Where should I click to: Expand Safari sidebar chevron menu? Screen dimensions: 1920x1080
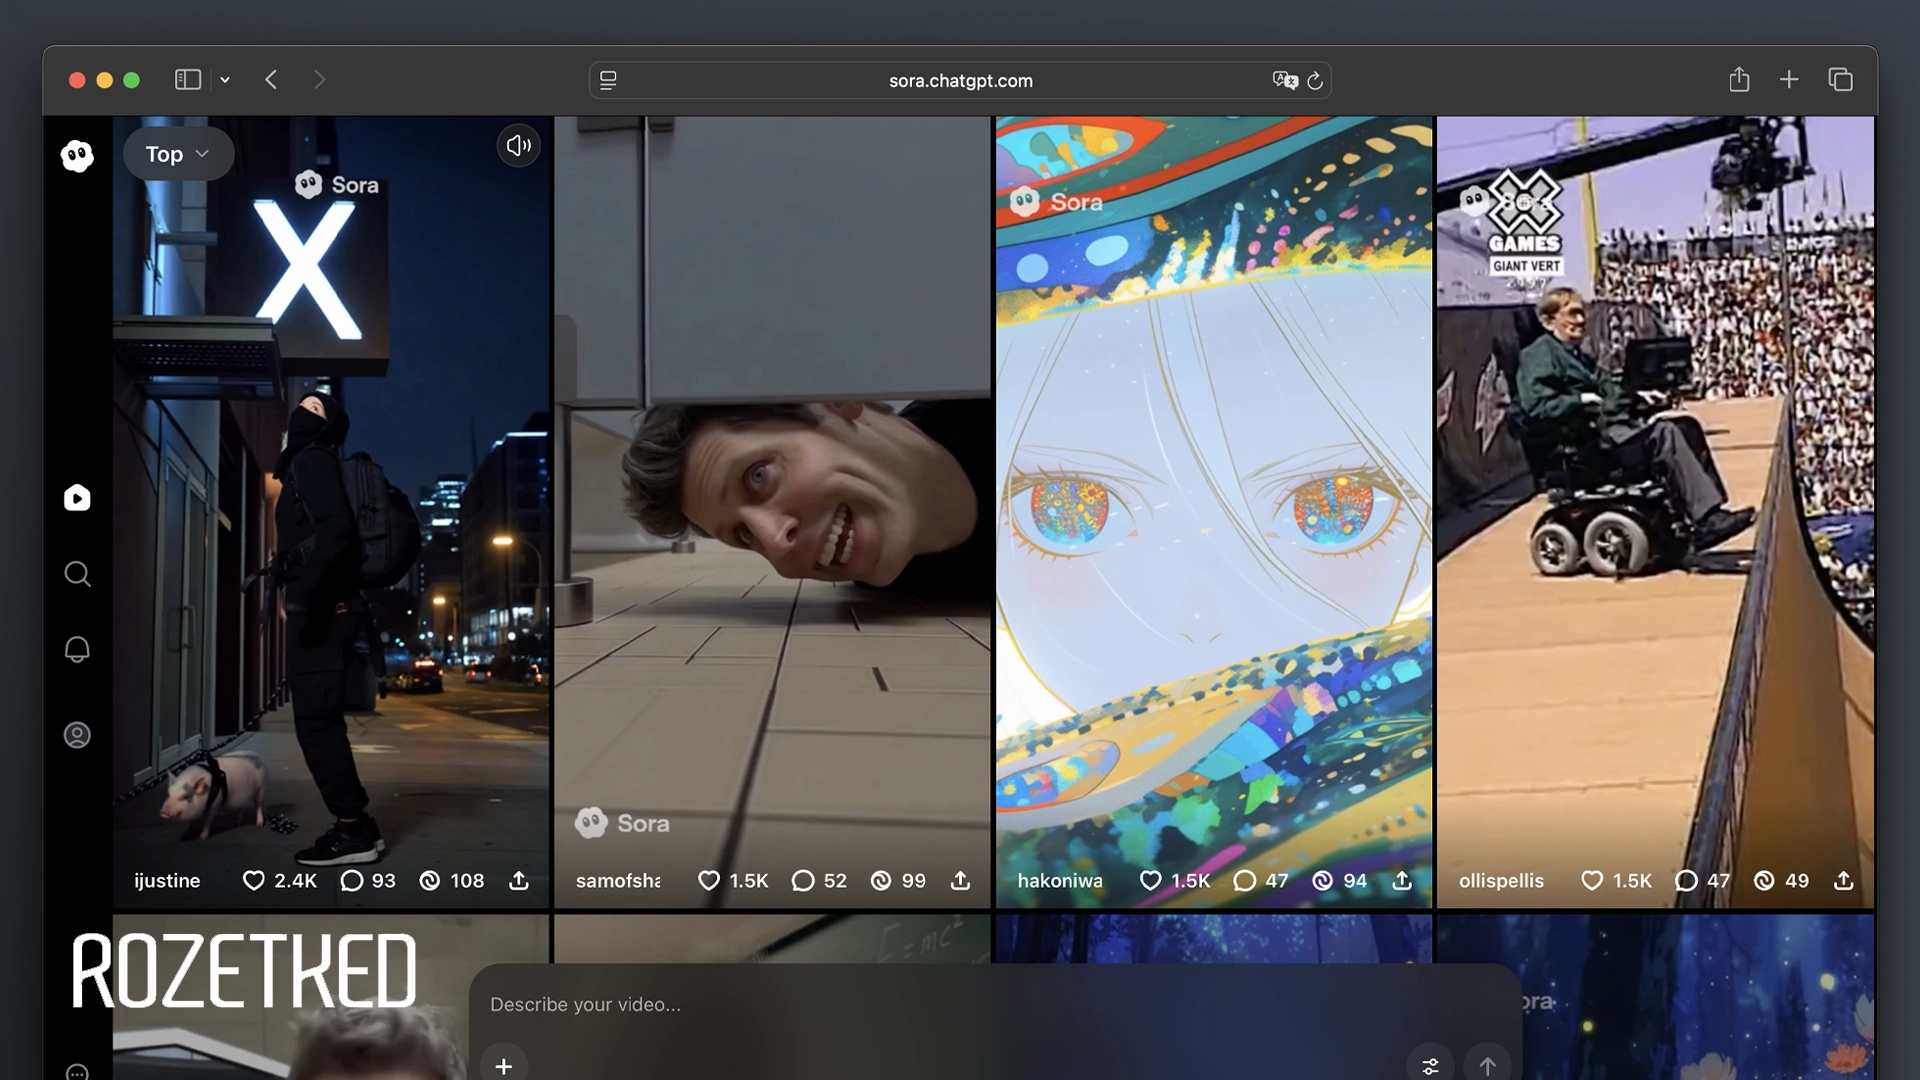click(225, 80)
